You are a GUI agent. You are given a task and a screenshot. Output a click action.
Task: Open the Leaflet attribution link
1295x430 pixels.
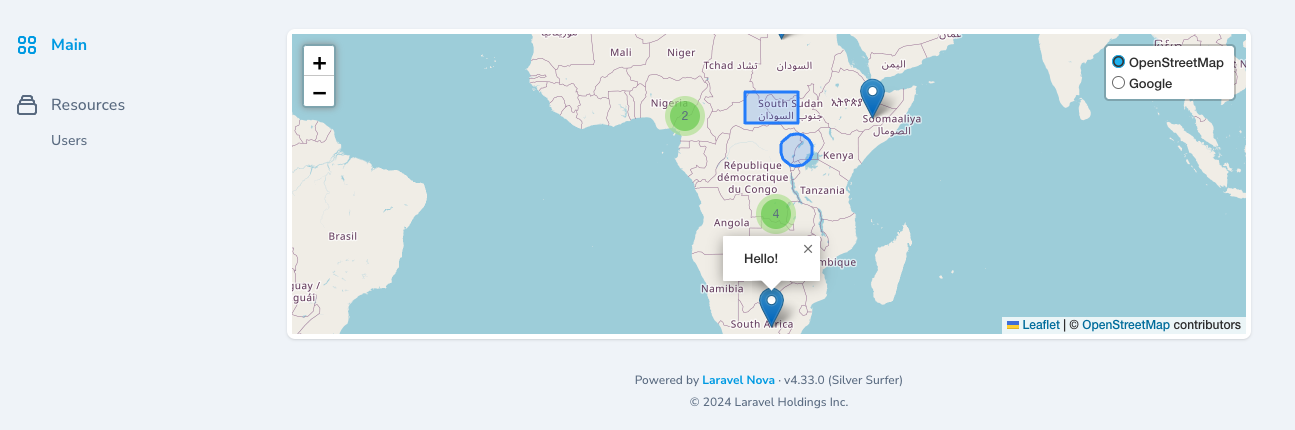[x=1040, y=325]
